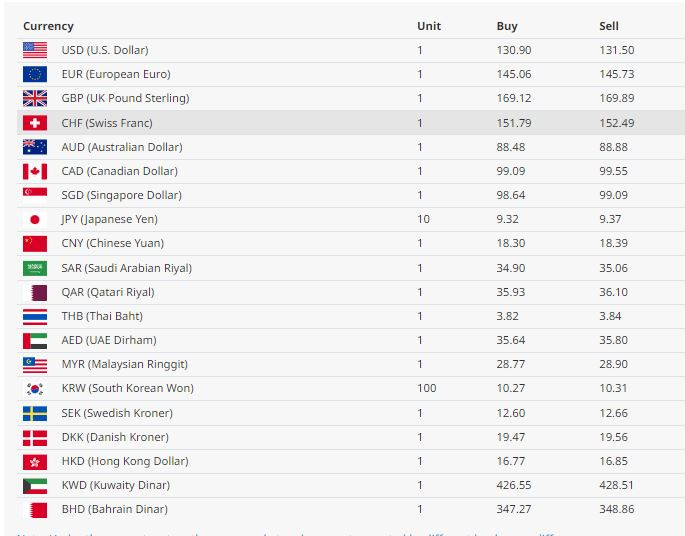This screenshot has height=536, width=685.
Task: Click the Currency column header
Action: [48, 26]
